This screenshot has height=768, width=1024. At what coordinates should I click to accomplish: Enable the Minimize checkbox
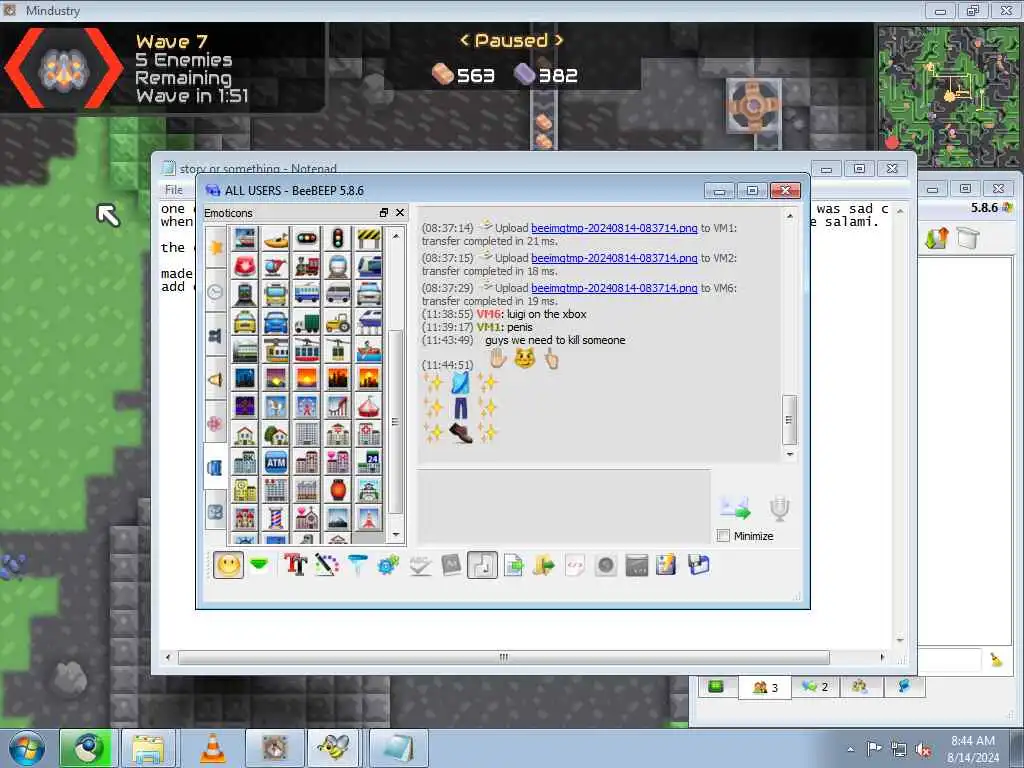(723, 536)
